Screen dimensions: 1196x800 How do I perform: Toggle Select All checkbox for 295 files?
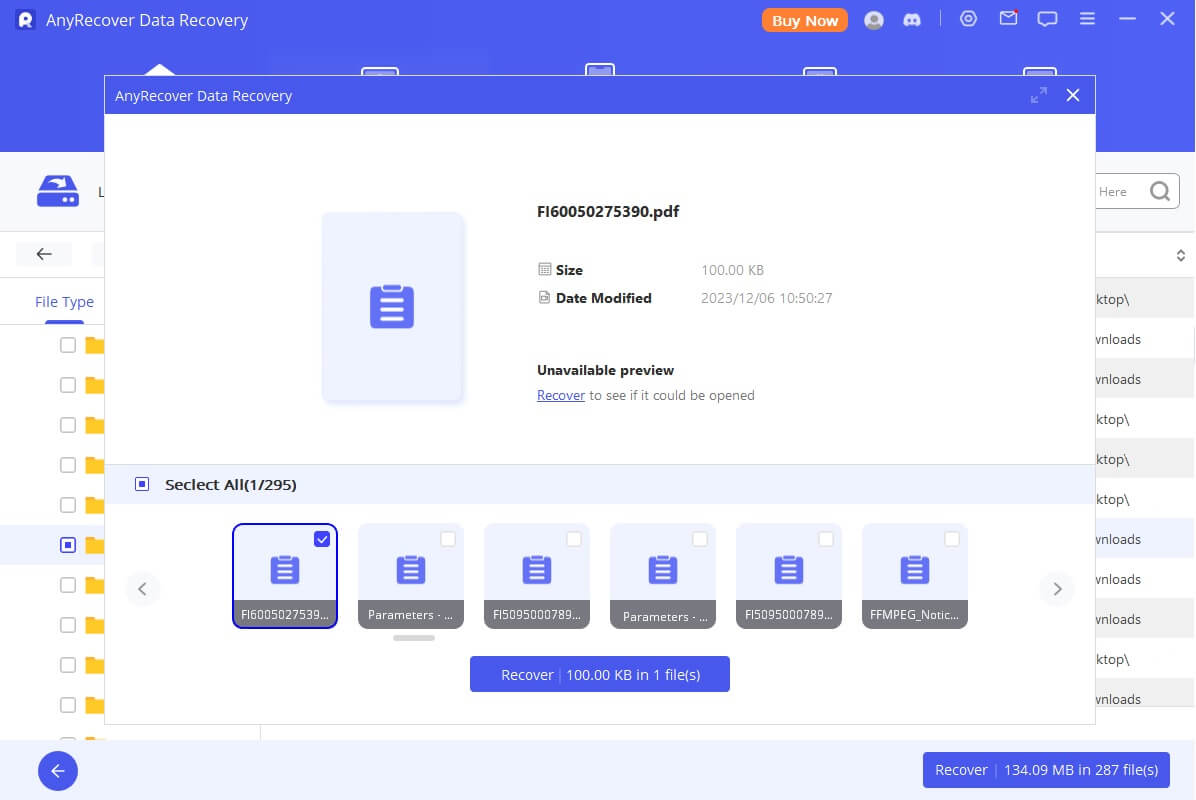tap(141, 484)
